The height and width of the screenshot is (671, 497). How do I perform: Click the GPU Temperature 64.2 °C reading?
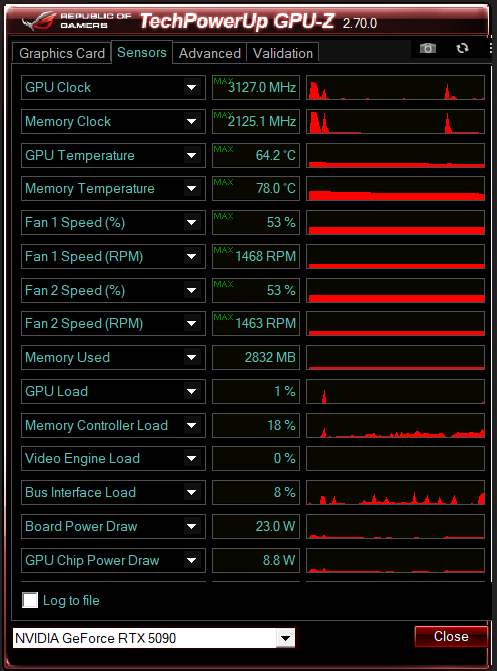pyautogui.click(x=256, y=155)
